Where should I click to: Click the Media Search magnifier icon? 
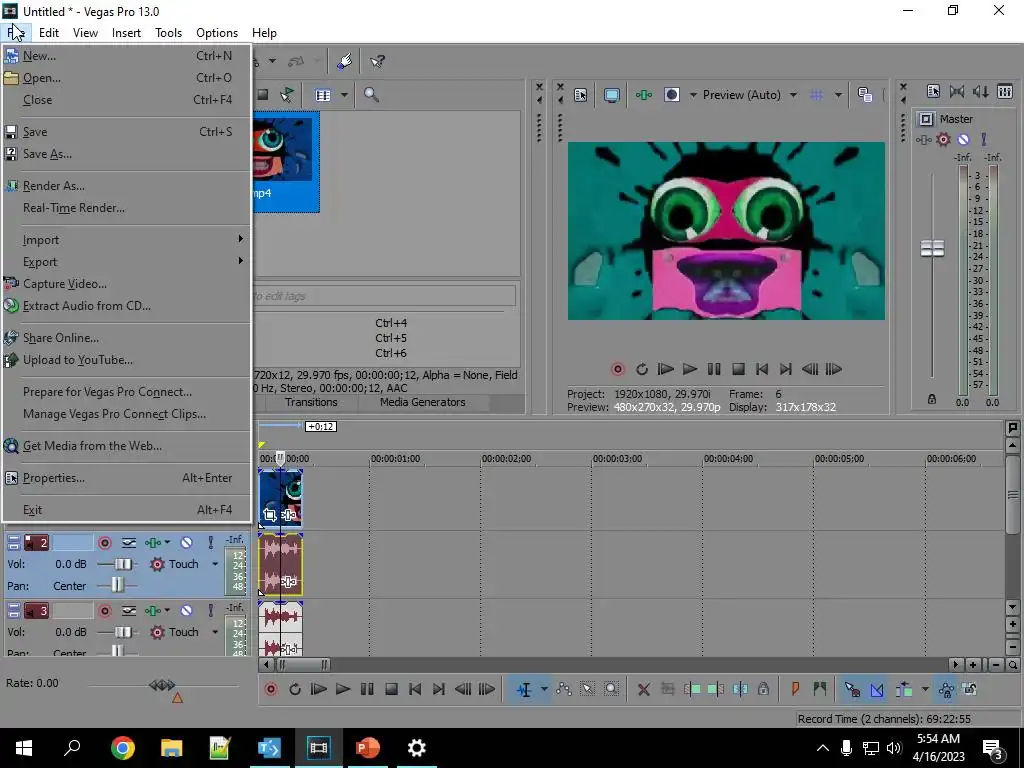[372, 95]
